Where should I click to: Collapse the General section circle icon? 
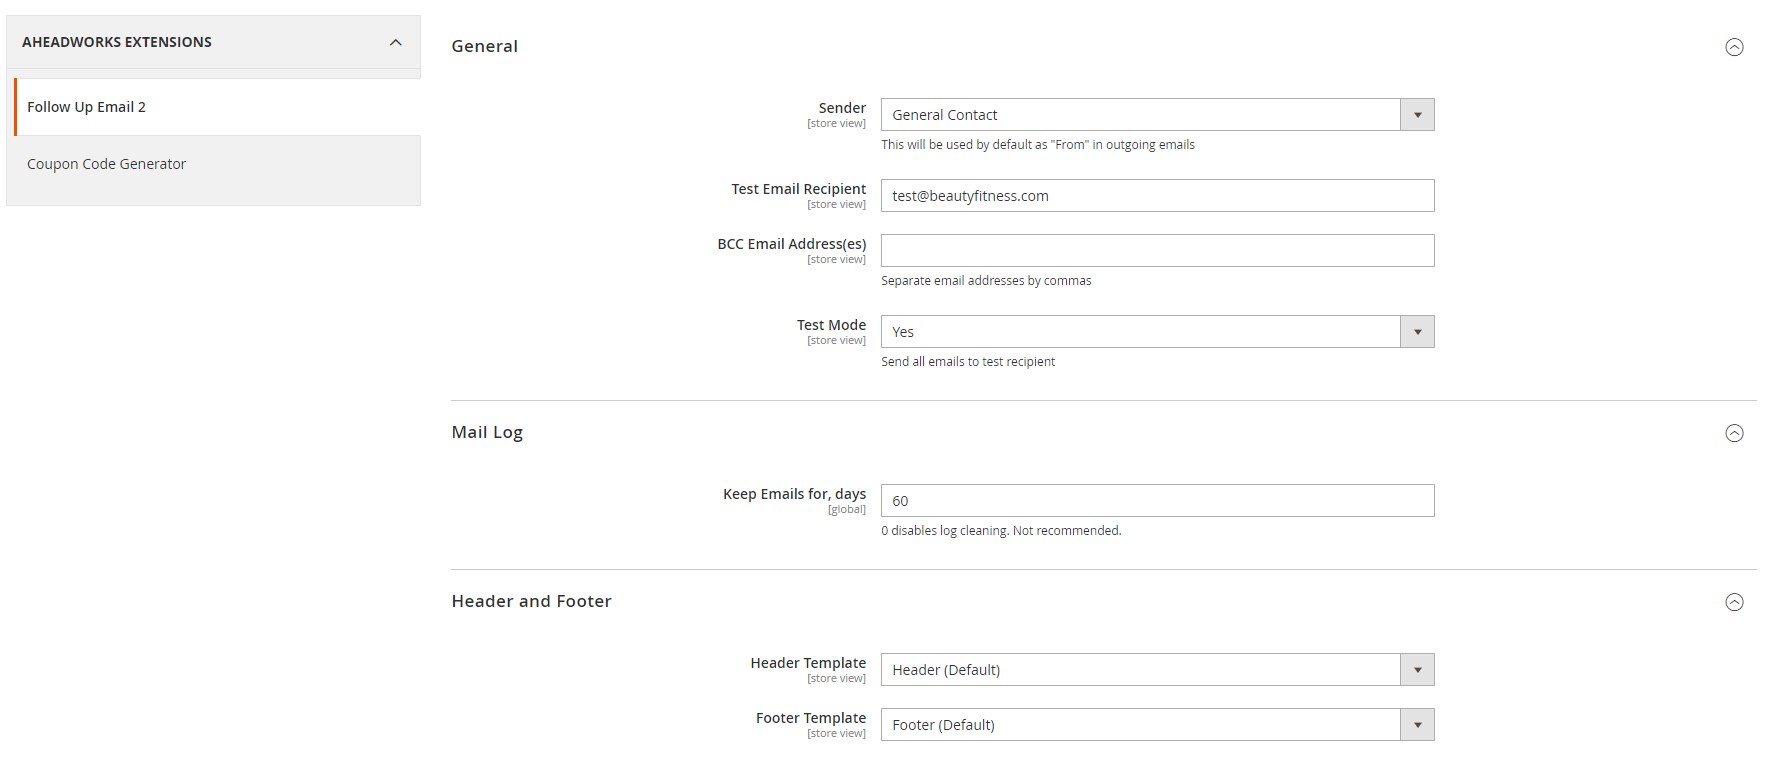pos(1734,47)
